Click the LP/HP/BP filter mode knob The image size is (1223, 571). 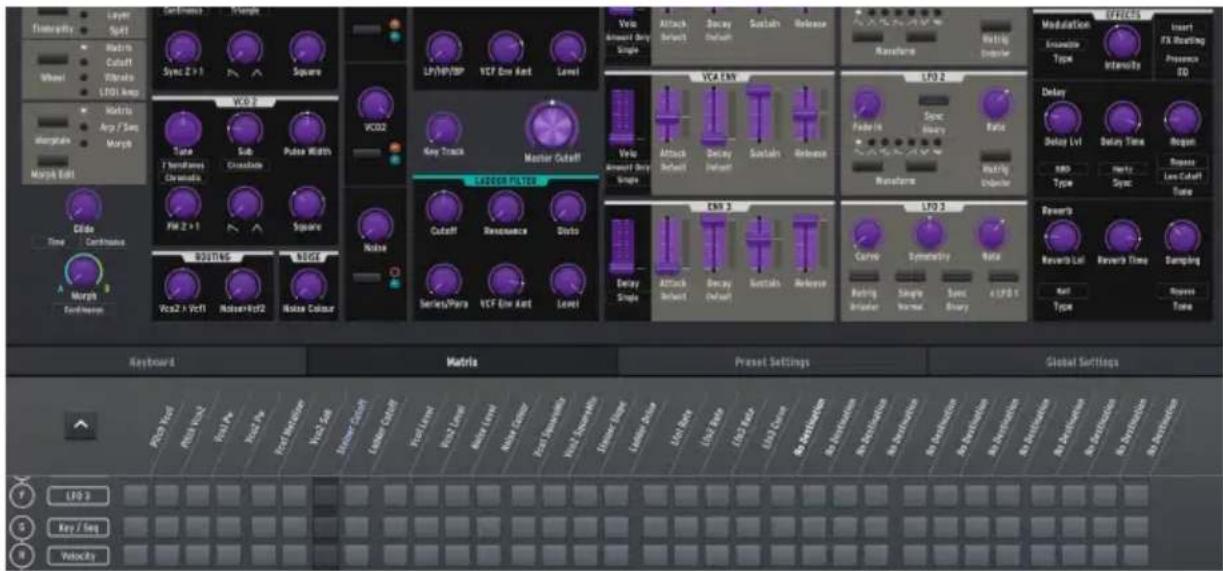(443, 47)
